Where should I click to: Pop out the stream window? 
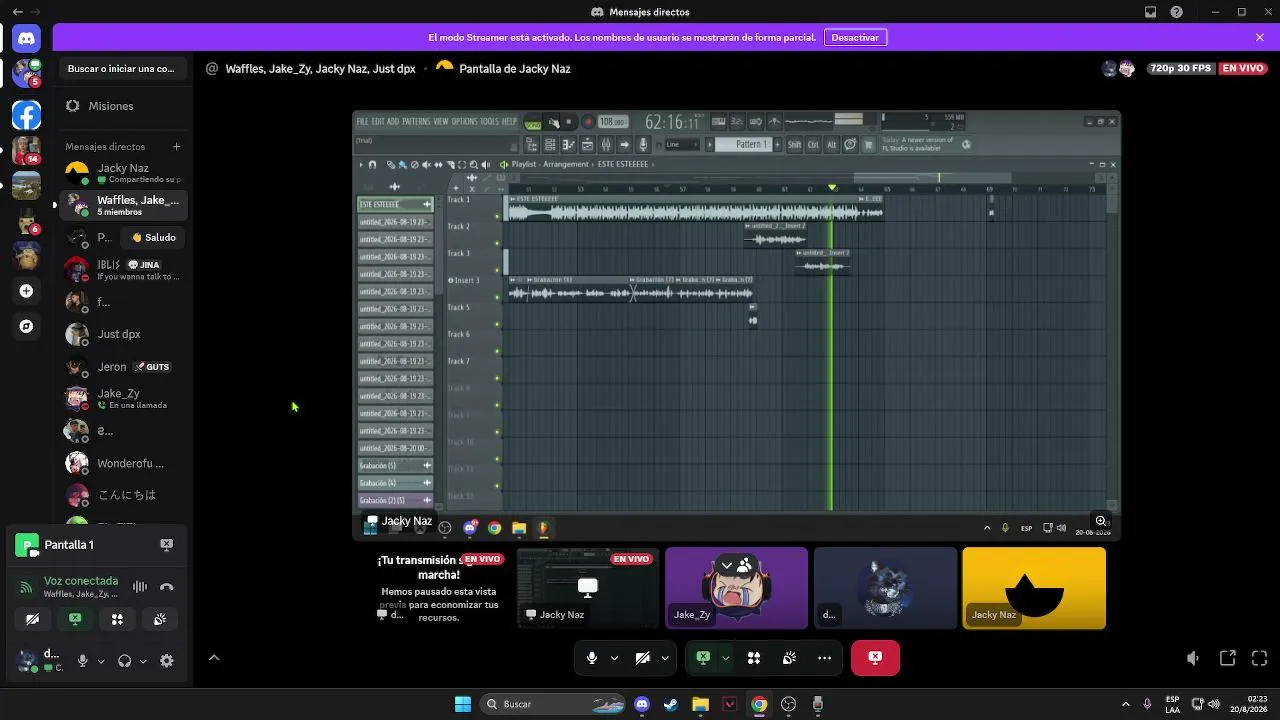1227,658
